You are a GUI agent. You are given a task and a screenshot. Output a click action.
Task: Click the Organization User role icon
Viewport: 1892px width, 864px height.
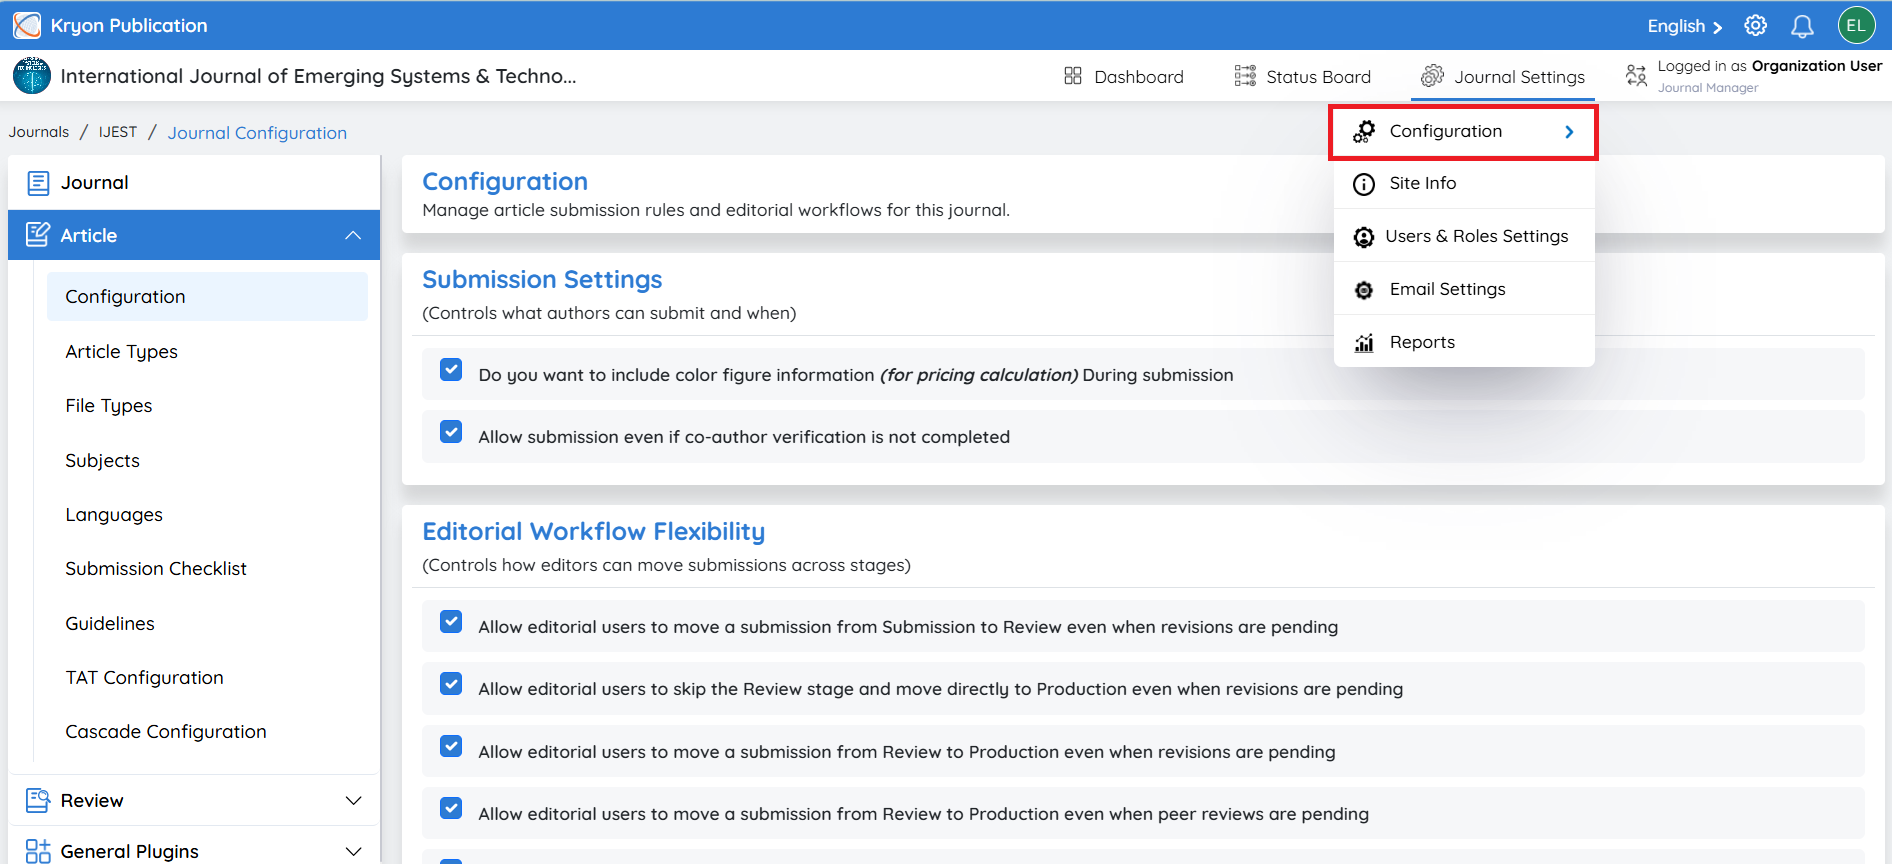[x=1636, y=76]
